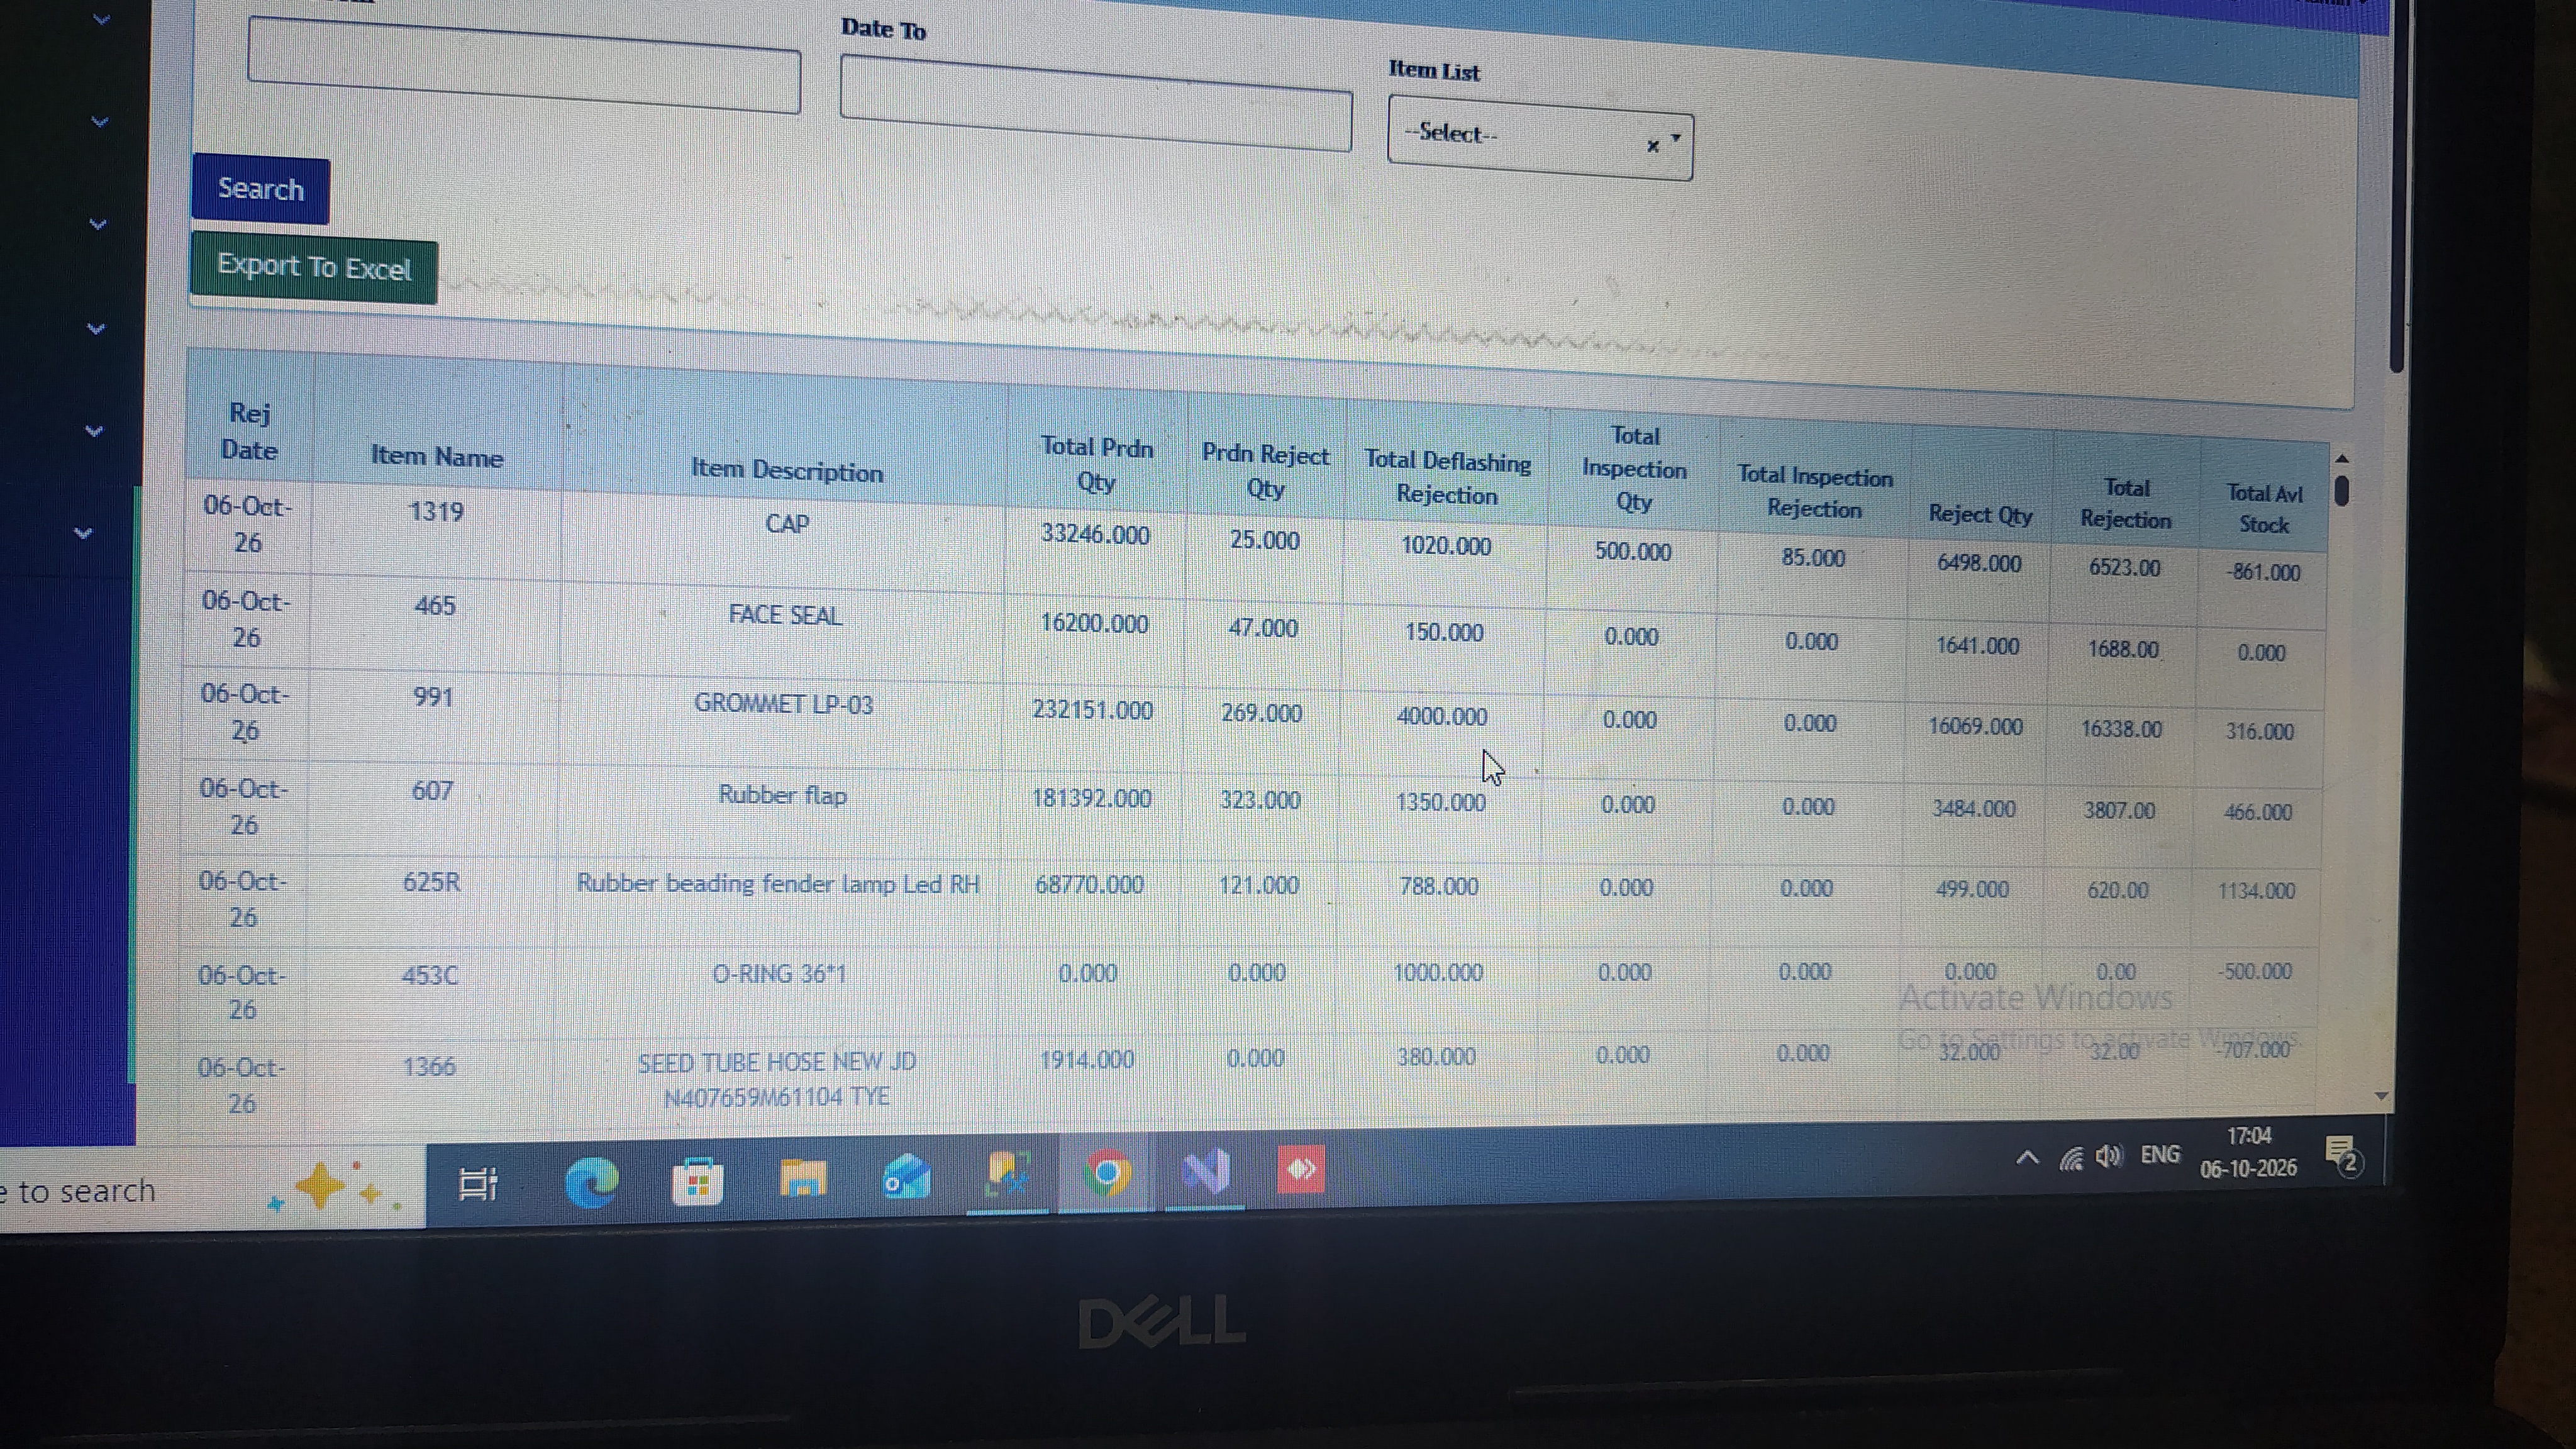Click the Item Name column header
The image size is (2576, 1449).
click(437, 456)
